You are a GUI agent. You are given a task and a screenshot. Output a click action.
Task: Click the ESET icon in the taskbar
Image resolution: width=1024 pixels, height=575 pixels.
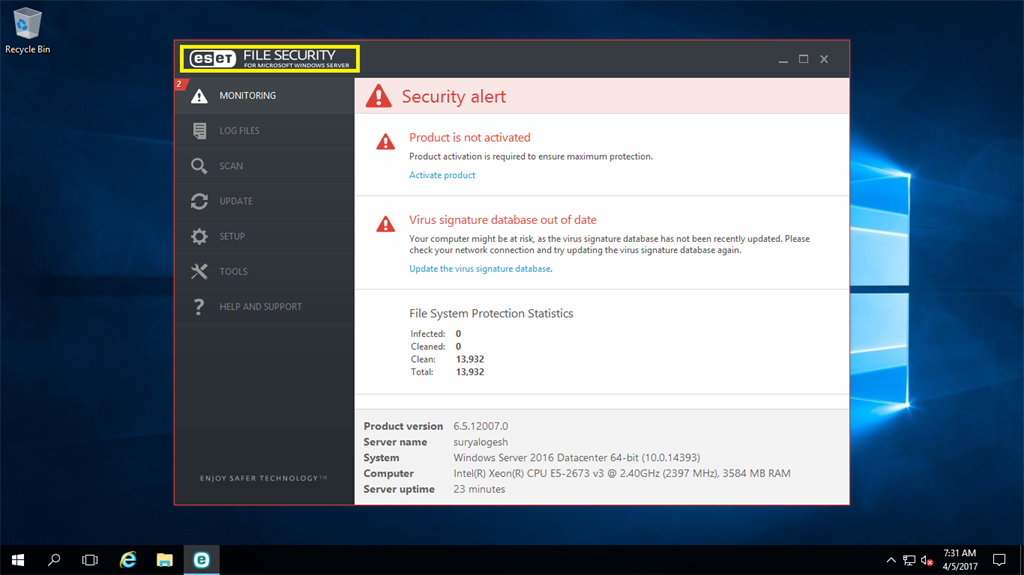tap(201, 560)
